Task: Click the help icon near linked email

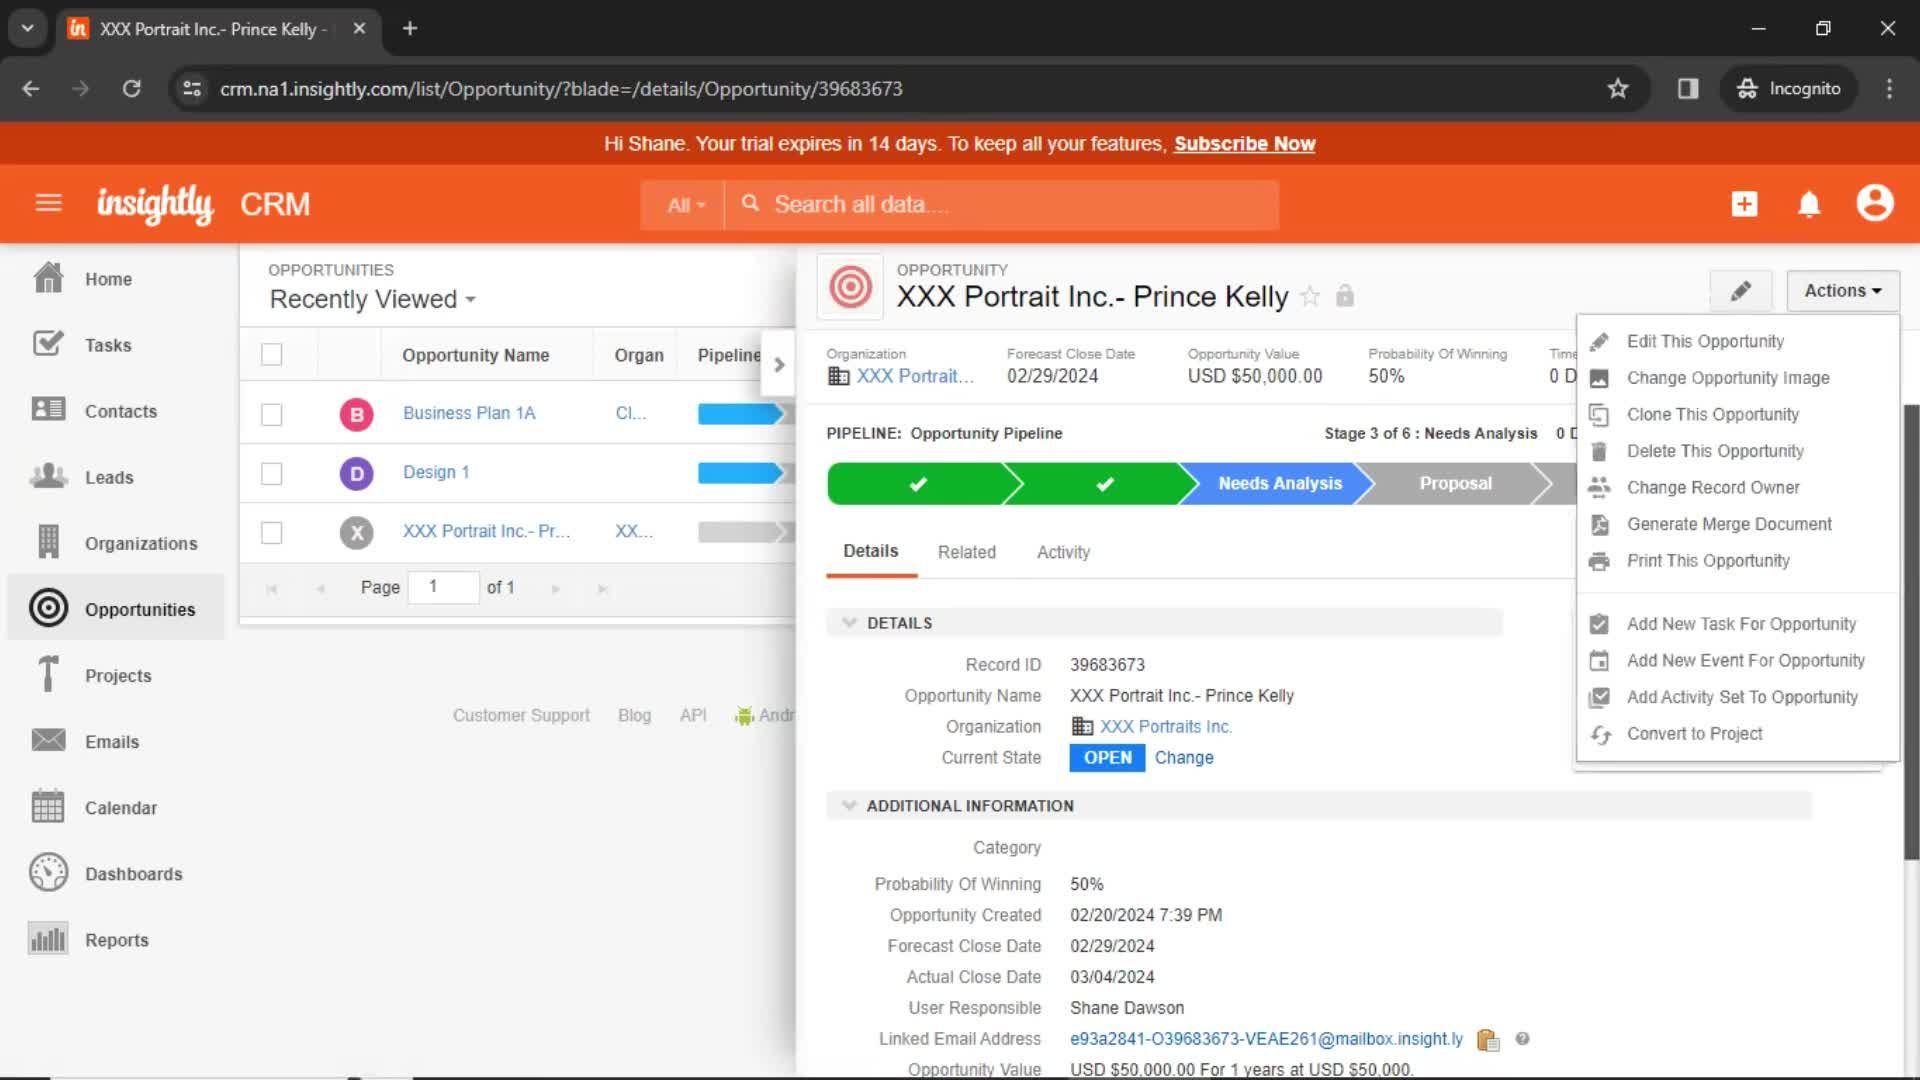Action: 1522,1039
